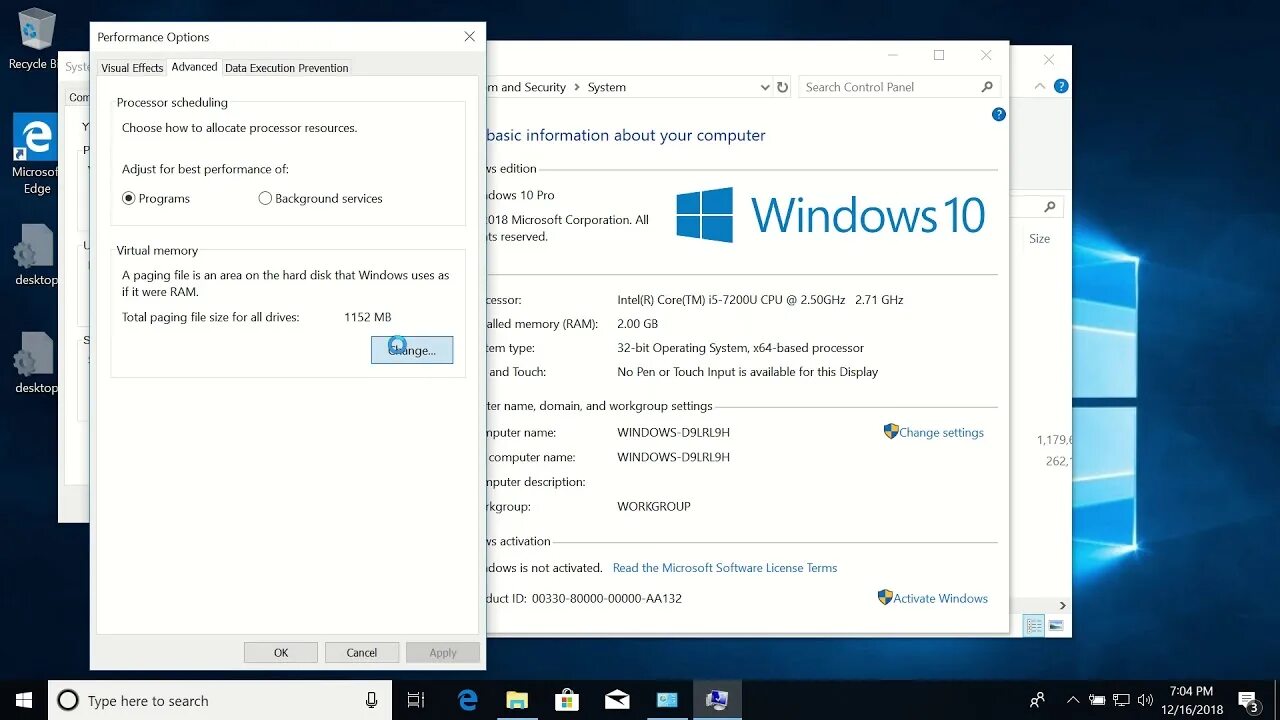
Task: Click the search magnifier in Control Panel
Action: coord(987,87)
